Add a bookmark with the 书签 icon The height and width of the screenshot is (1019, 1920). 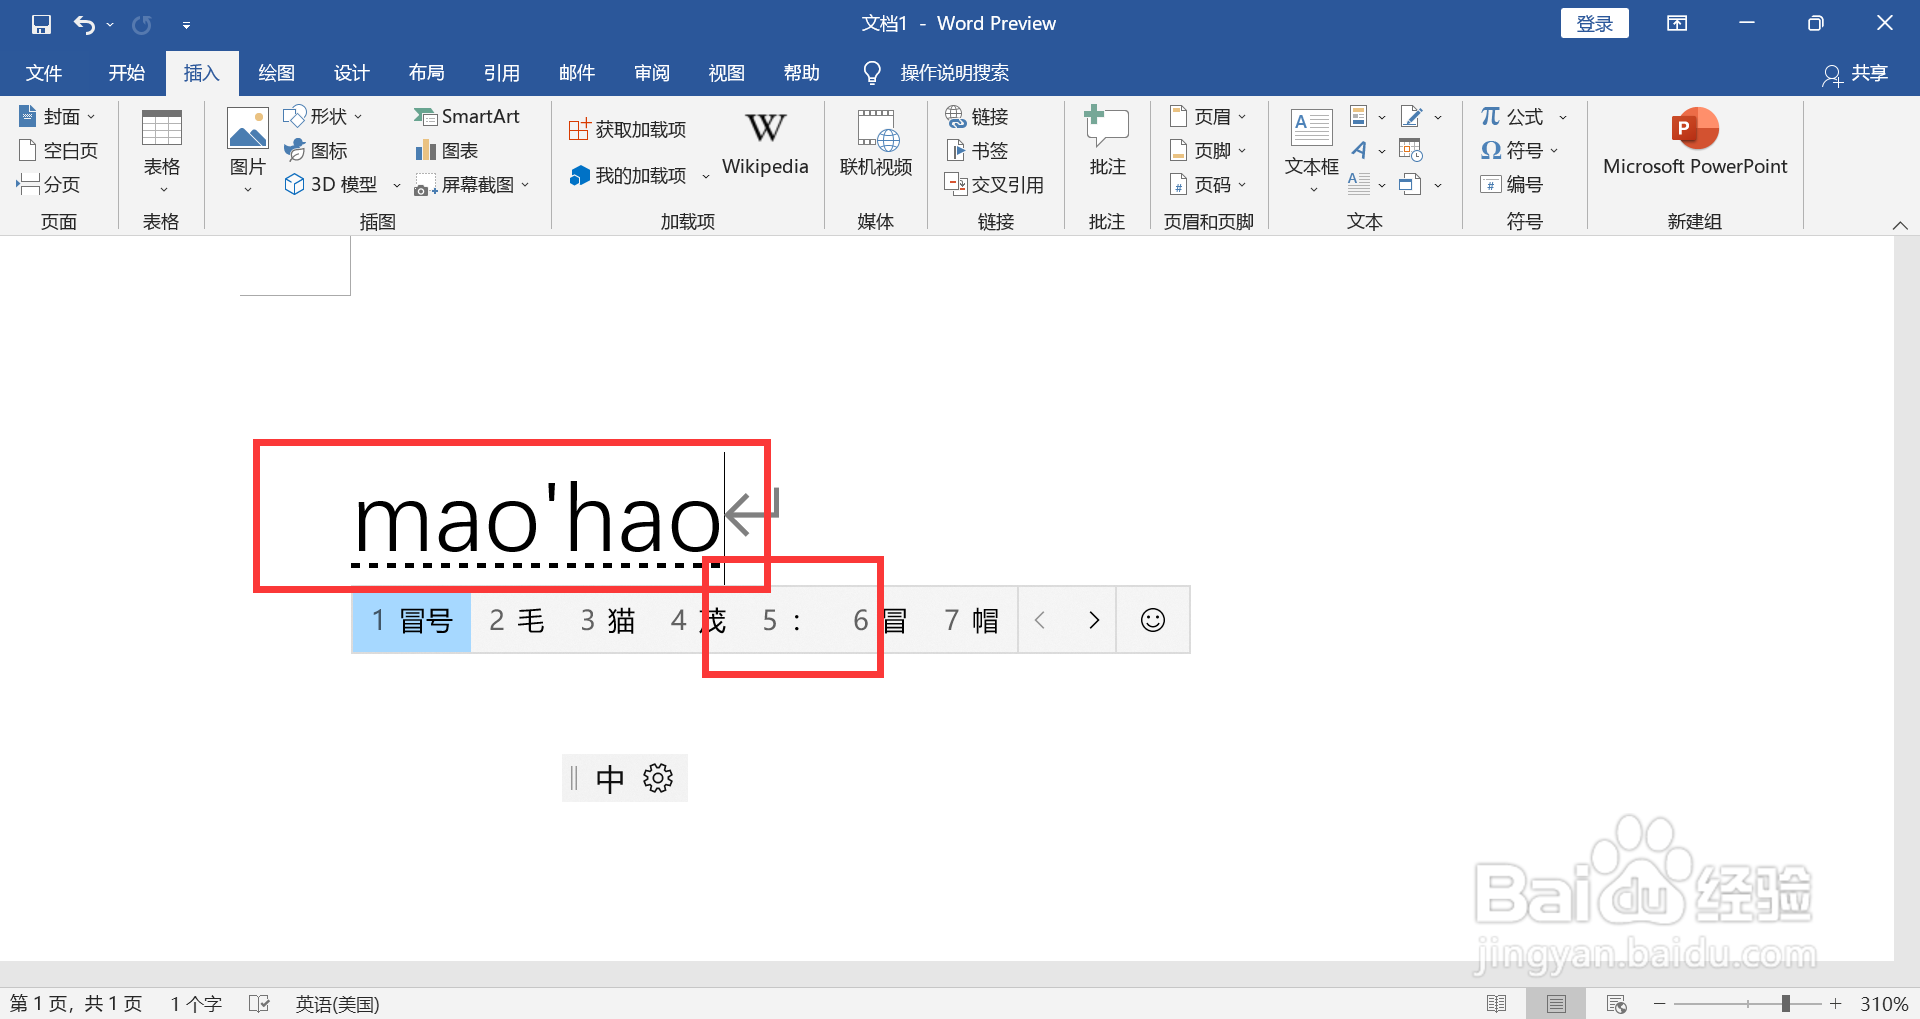point(977,150)
